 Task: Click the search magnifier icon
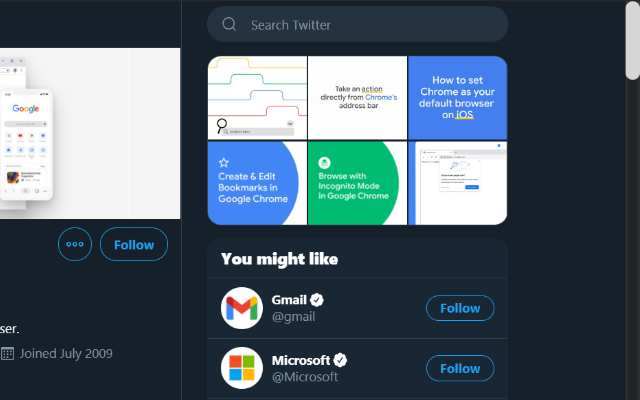229,24
